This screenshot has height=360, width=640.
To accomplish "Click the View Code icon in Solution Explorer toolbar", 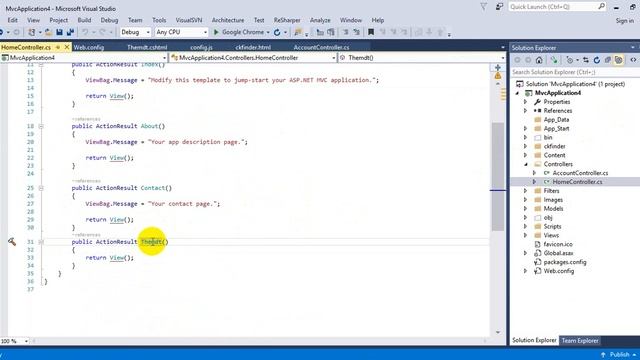I will click(633, 60).
